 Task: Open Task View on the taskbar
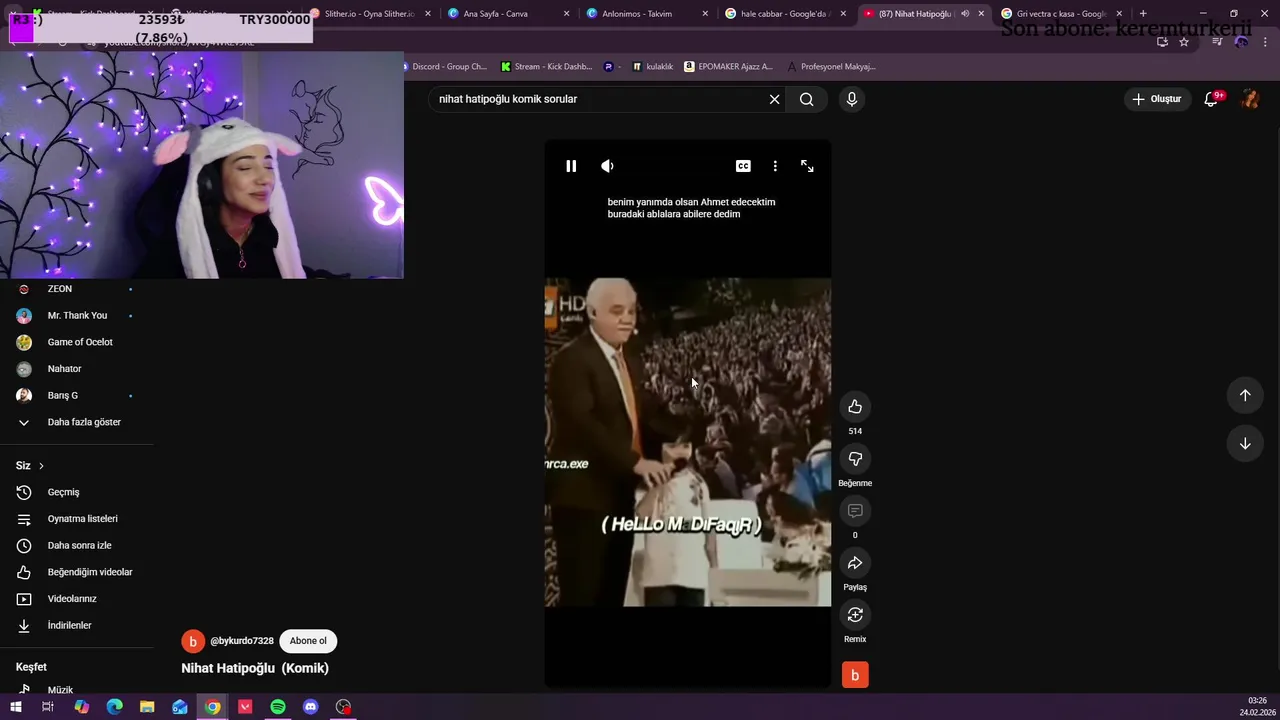[x=48, y=707]
